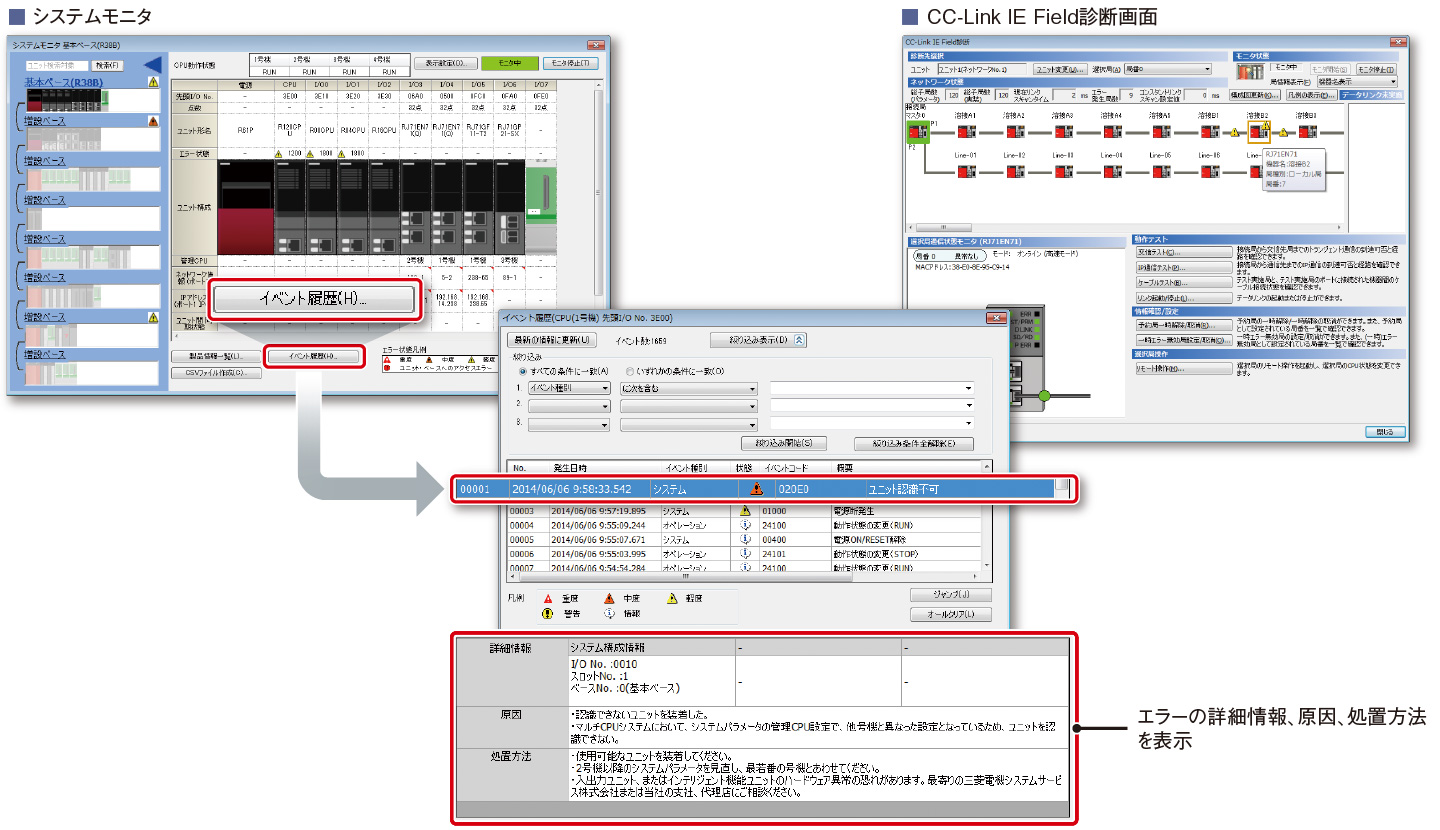Screen dimensions: 1440x830
Task: Click the 溶接A1 station icon
Action: click(x=965, y=131)
